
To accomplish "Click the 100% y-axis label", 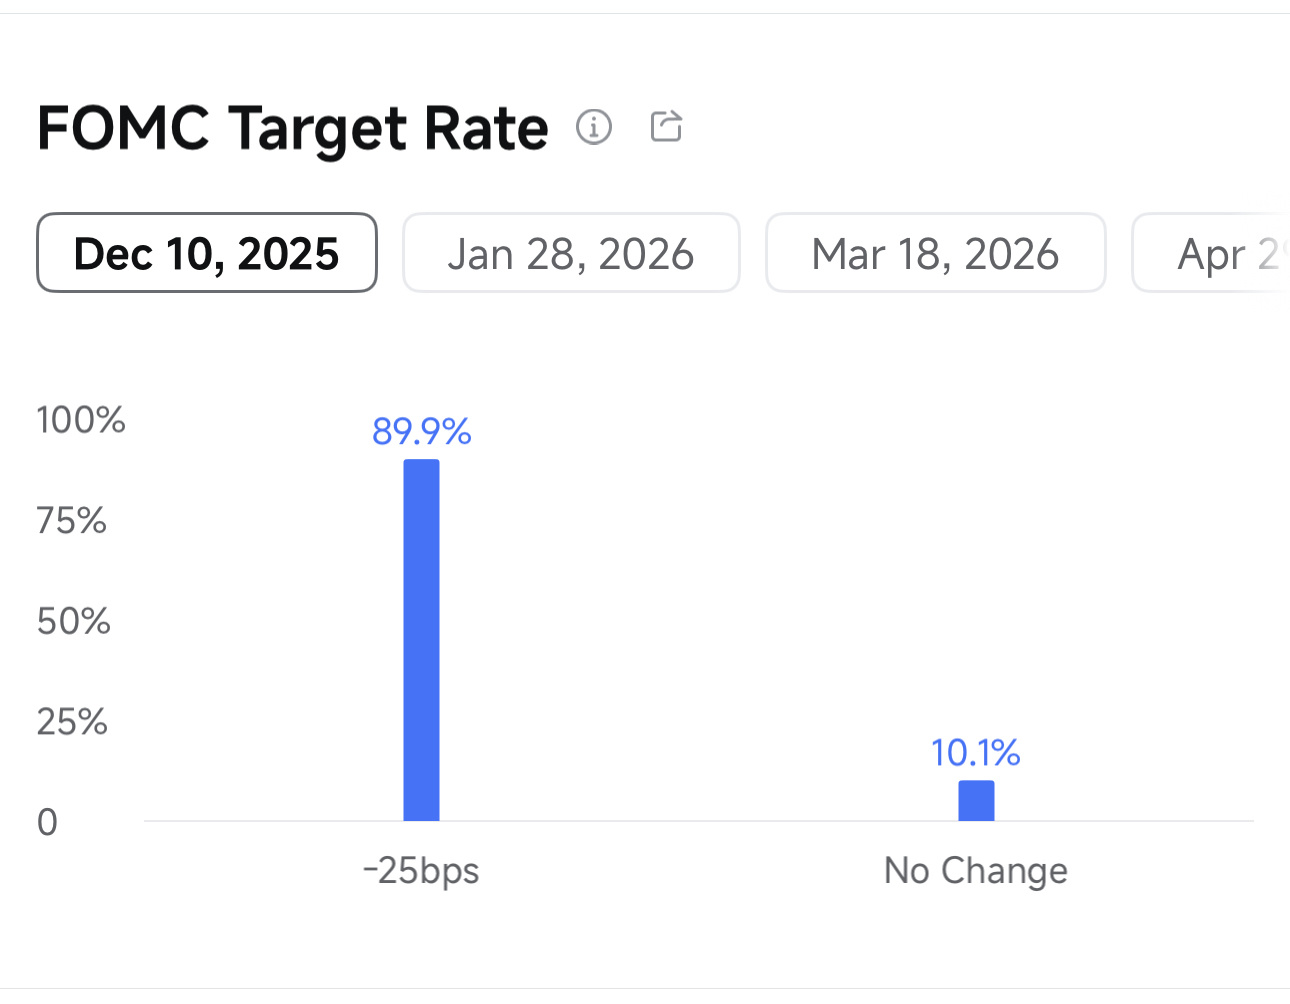I will click(x=81, y=419).
